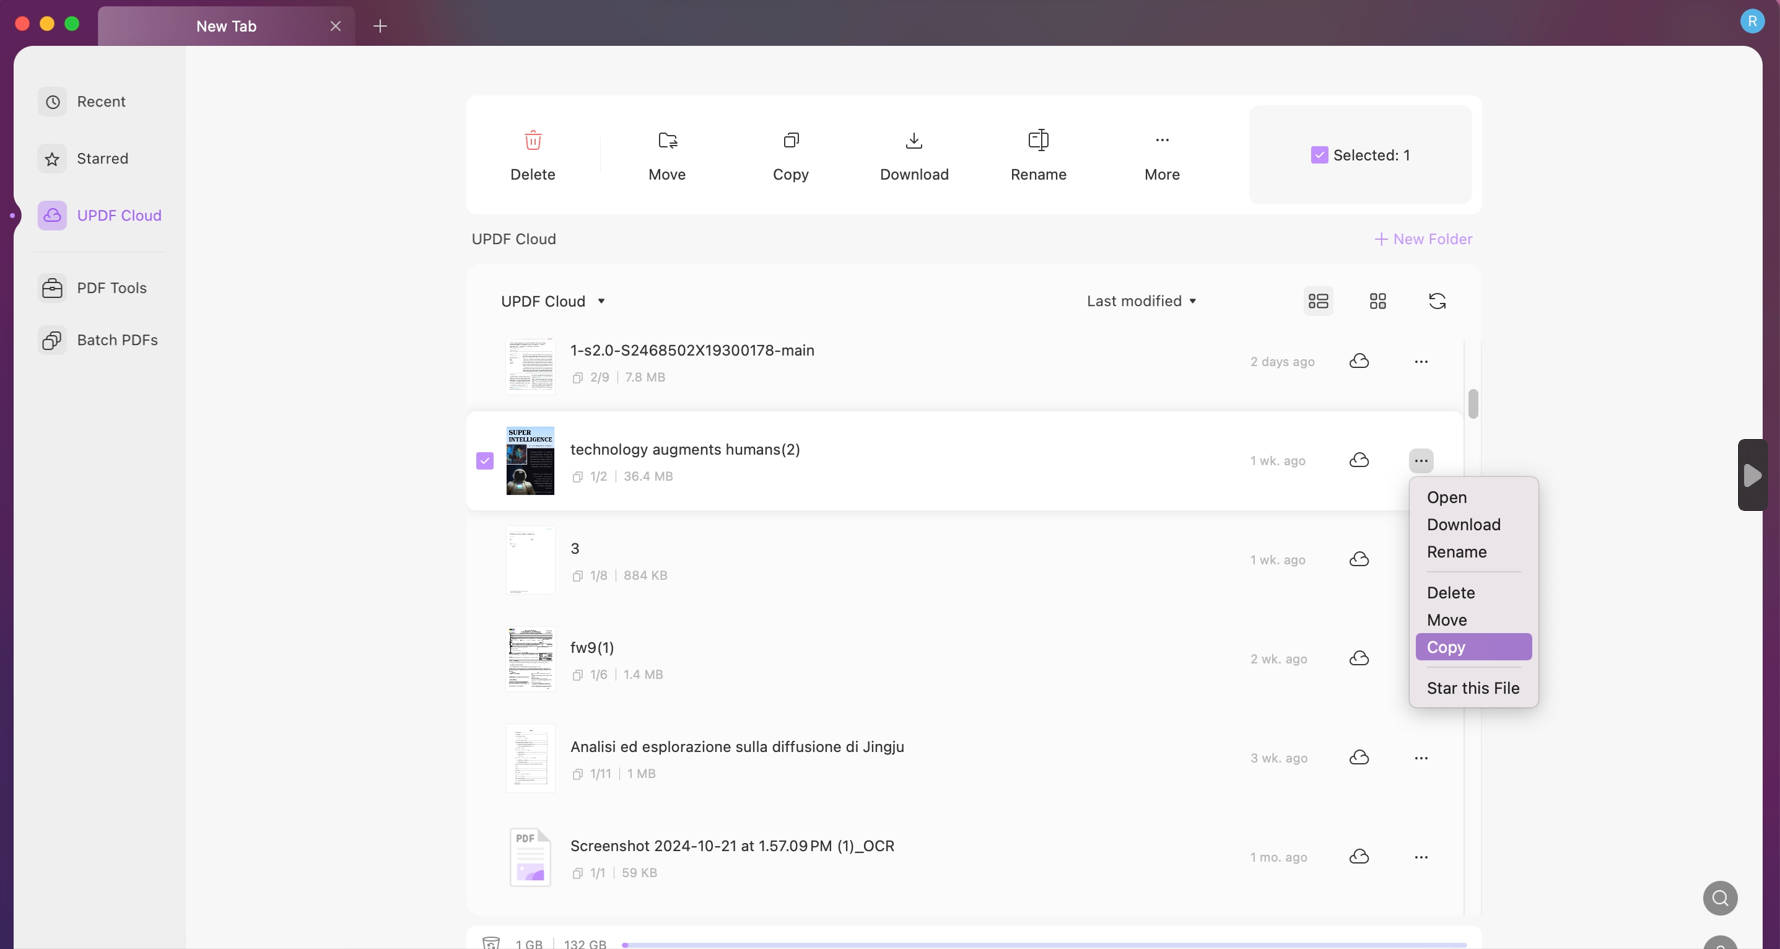Switch to grid view layout
The height and width of the screenshot is (949, 1780).
pyautogui.click(x=1378, y=301)
